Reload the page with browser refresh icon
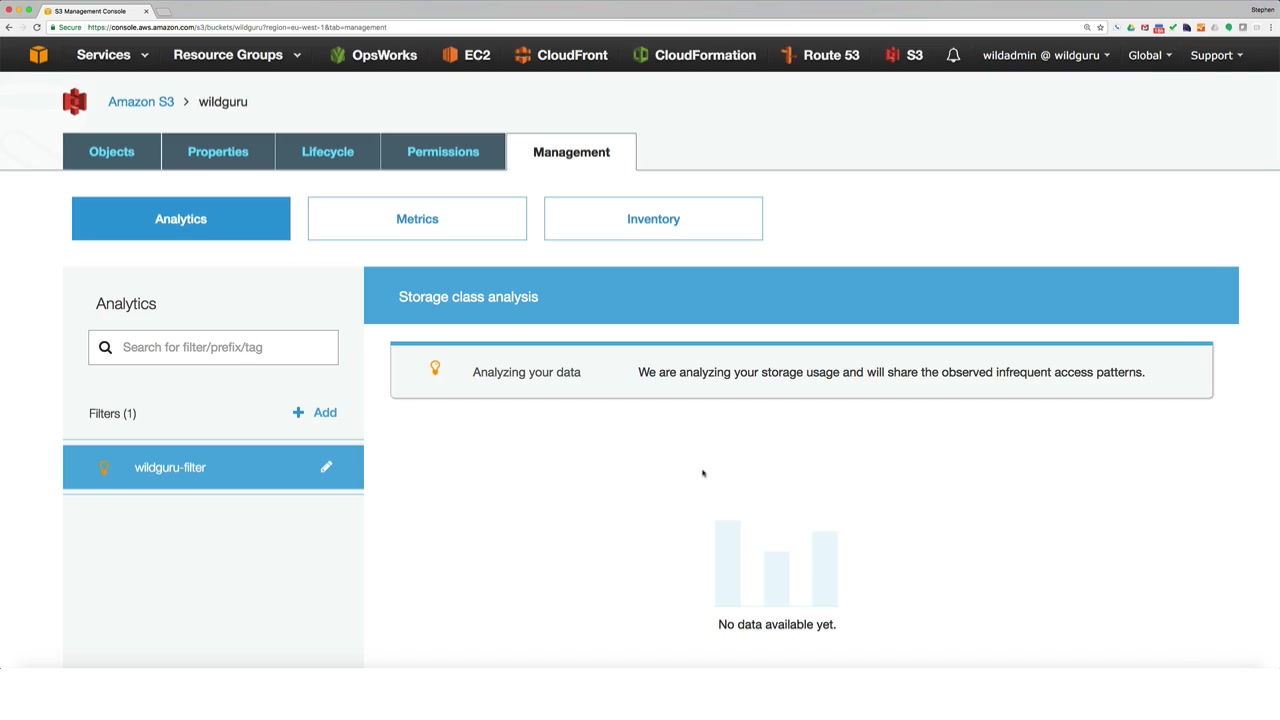1280x720 pixels. click(x=37, y=27)
